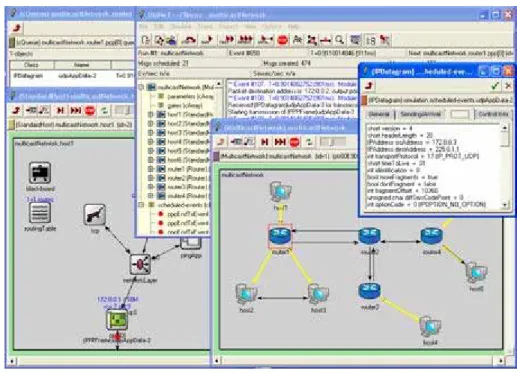Open the Options menu in main window

(272, 26)
